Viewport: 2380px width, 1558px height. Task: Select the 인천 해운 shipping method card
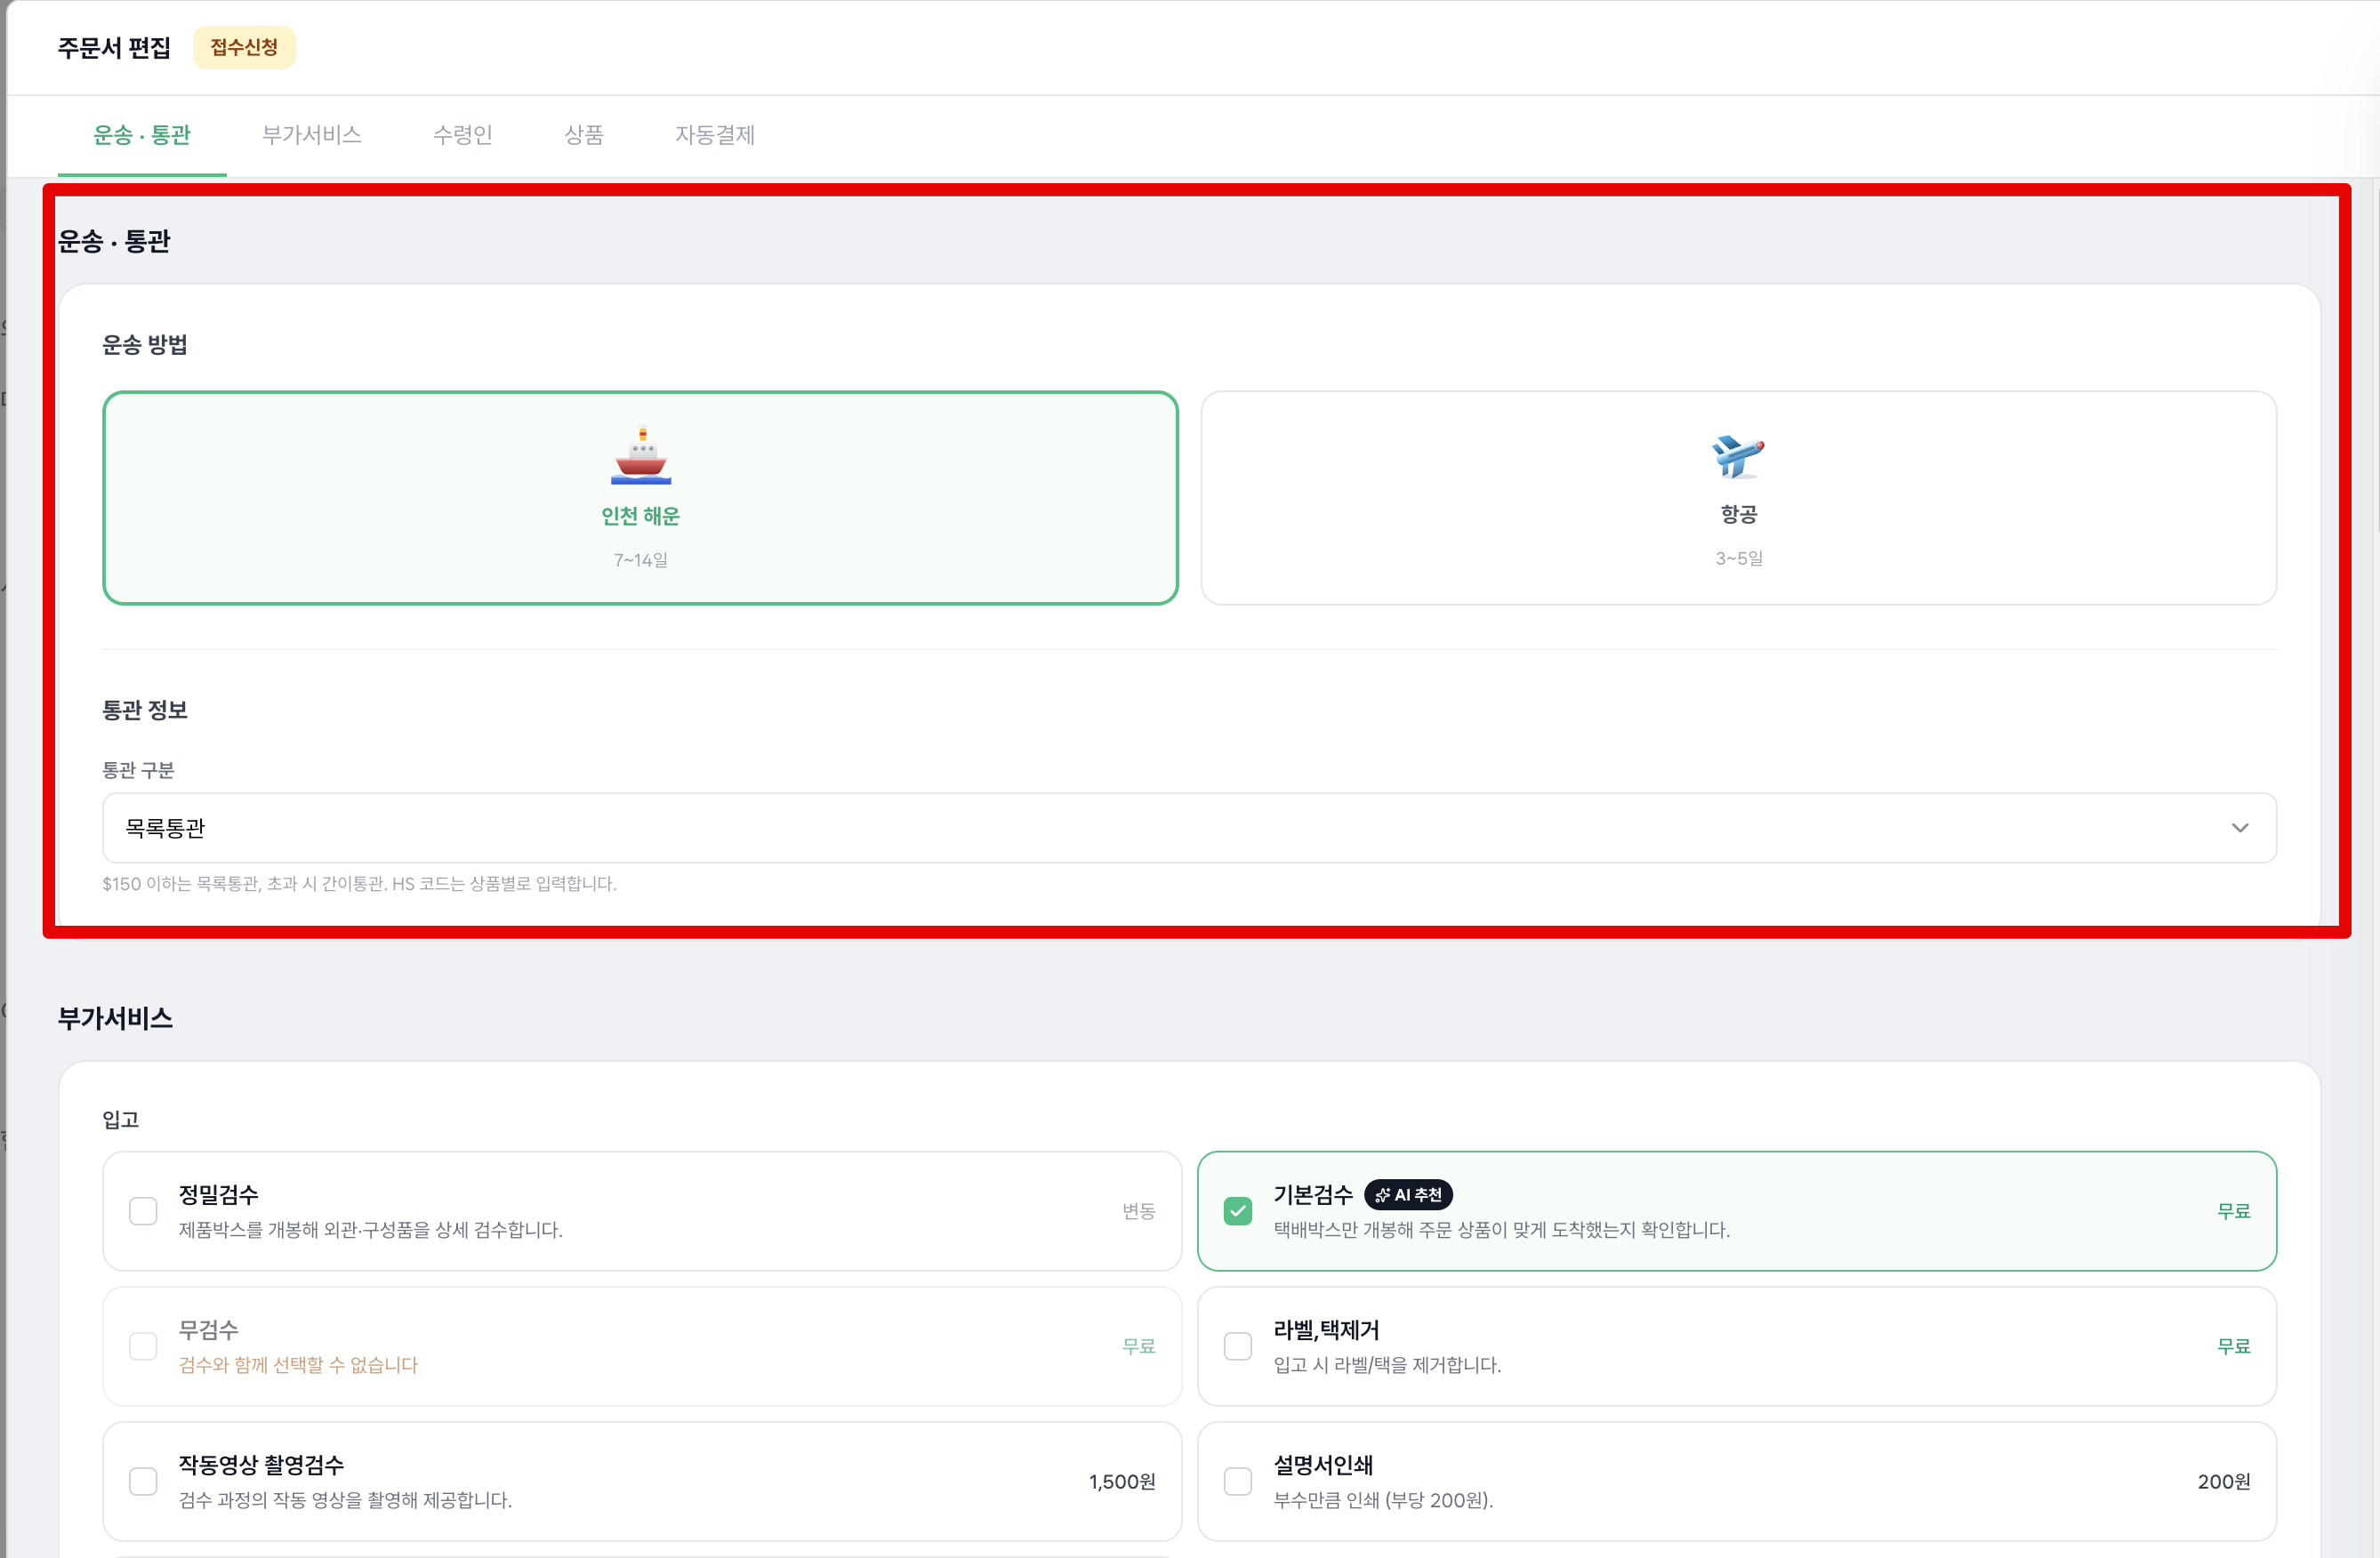point(640,498)
